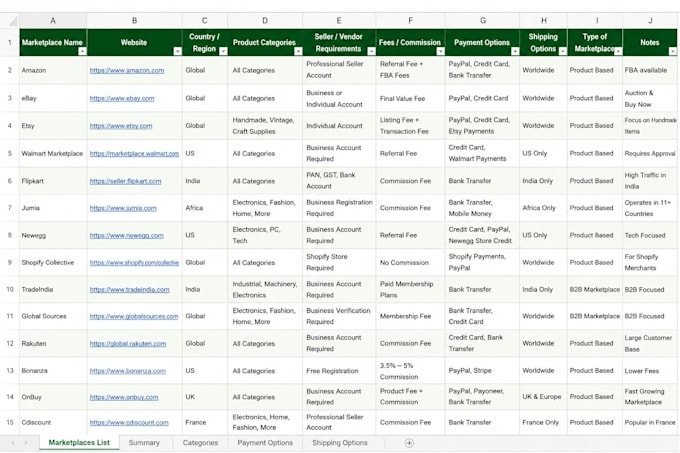Viewport: 680px width, 453px height.
Task: Open the etsy.com hyperlink
Action: (x=121, y=126)
